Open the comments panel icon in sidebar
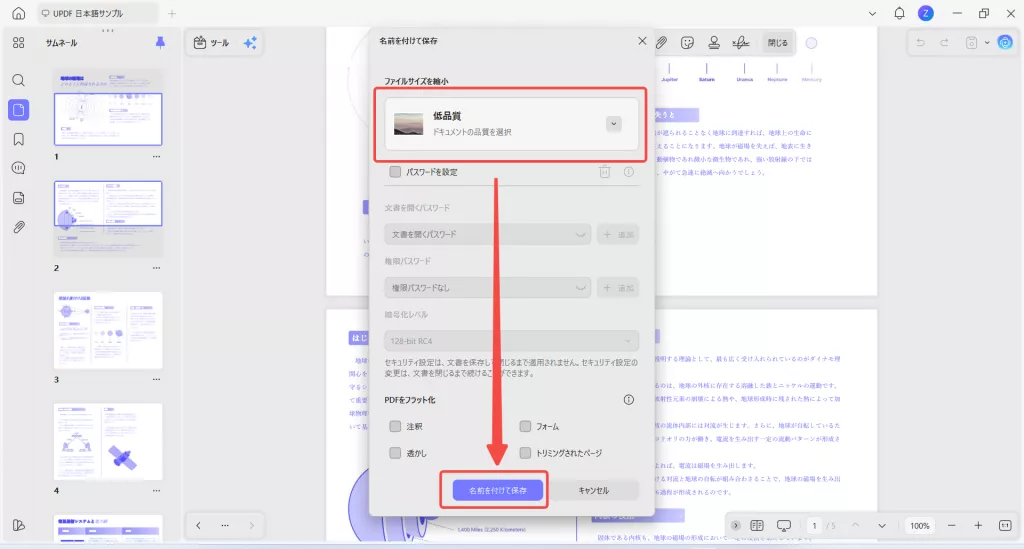Screen dimensions: 1024x549 click(x=18, y=168)
